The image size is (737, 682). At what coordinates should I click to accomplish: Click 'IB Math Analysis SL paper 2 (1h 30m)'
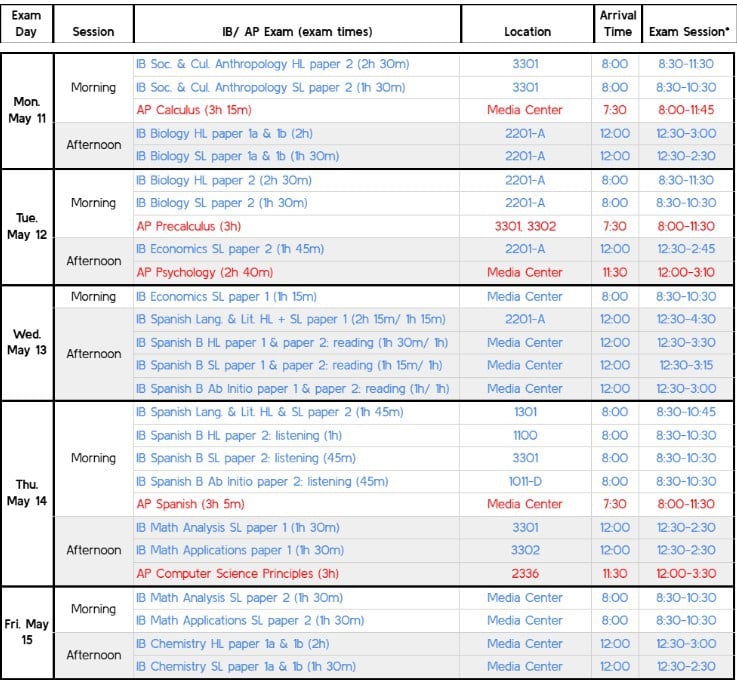[x=239, y=598]
